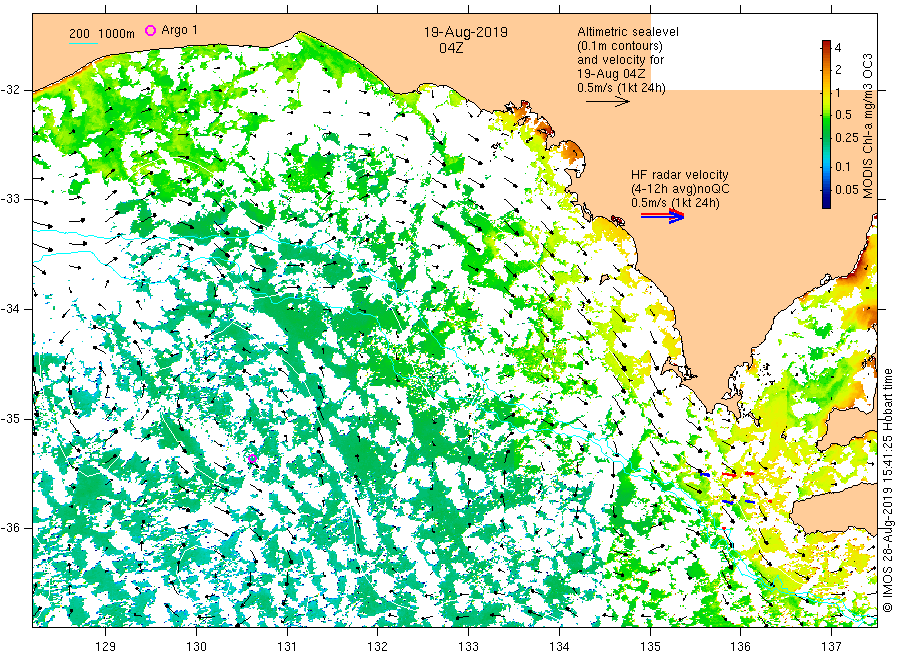The image size is (900, 660).
Task: Click the colorbar tick value 4
Action: tap(837, 48)
